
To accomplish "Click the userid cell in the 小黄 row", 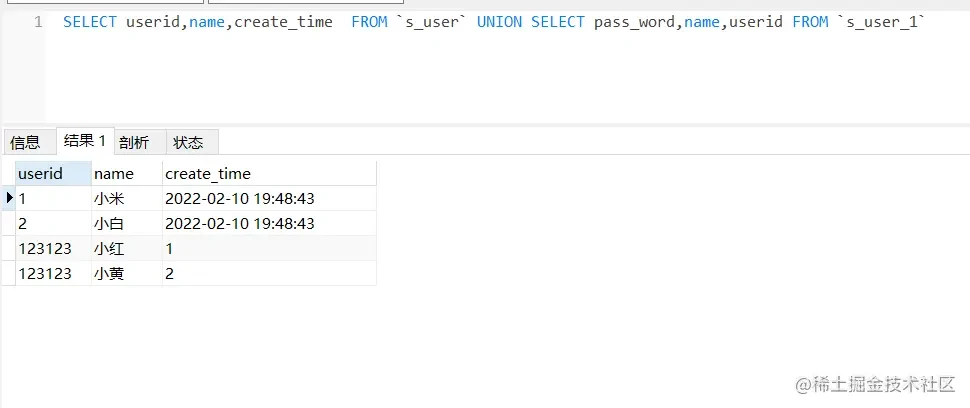I will point(53,273).
